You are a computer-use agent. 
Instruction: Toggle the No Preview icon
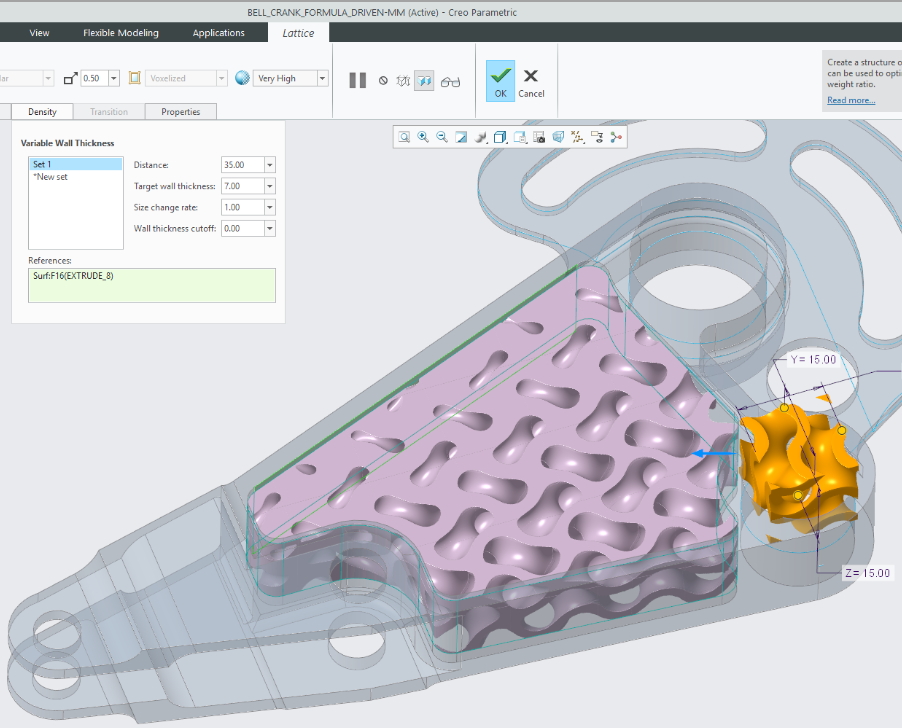tap(383, 80)
